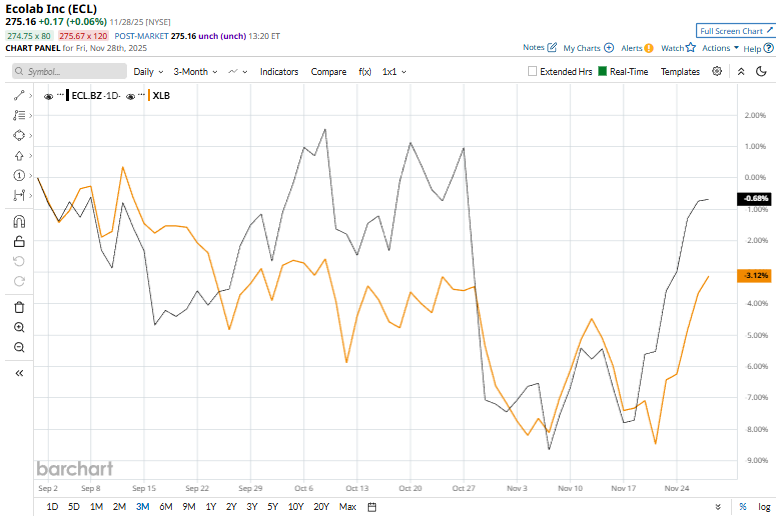Open the Compare menu

329,72
